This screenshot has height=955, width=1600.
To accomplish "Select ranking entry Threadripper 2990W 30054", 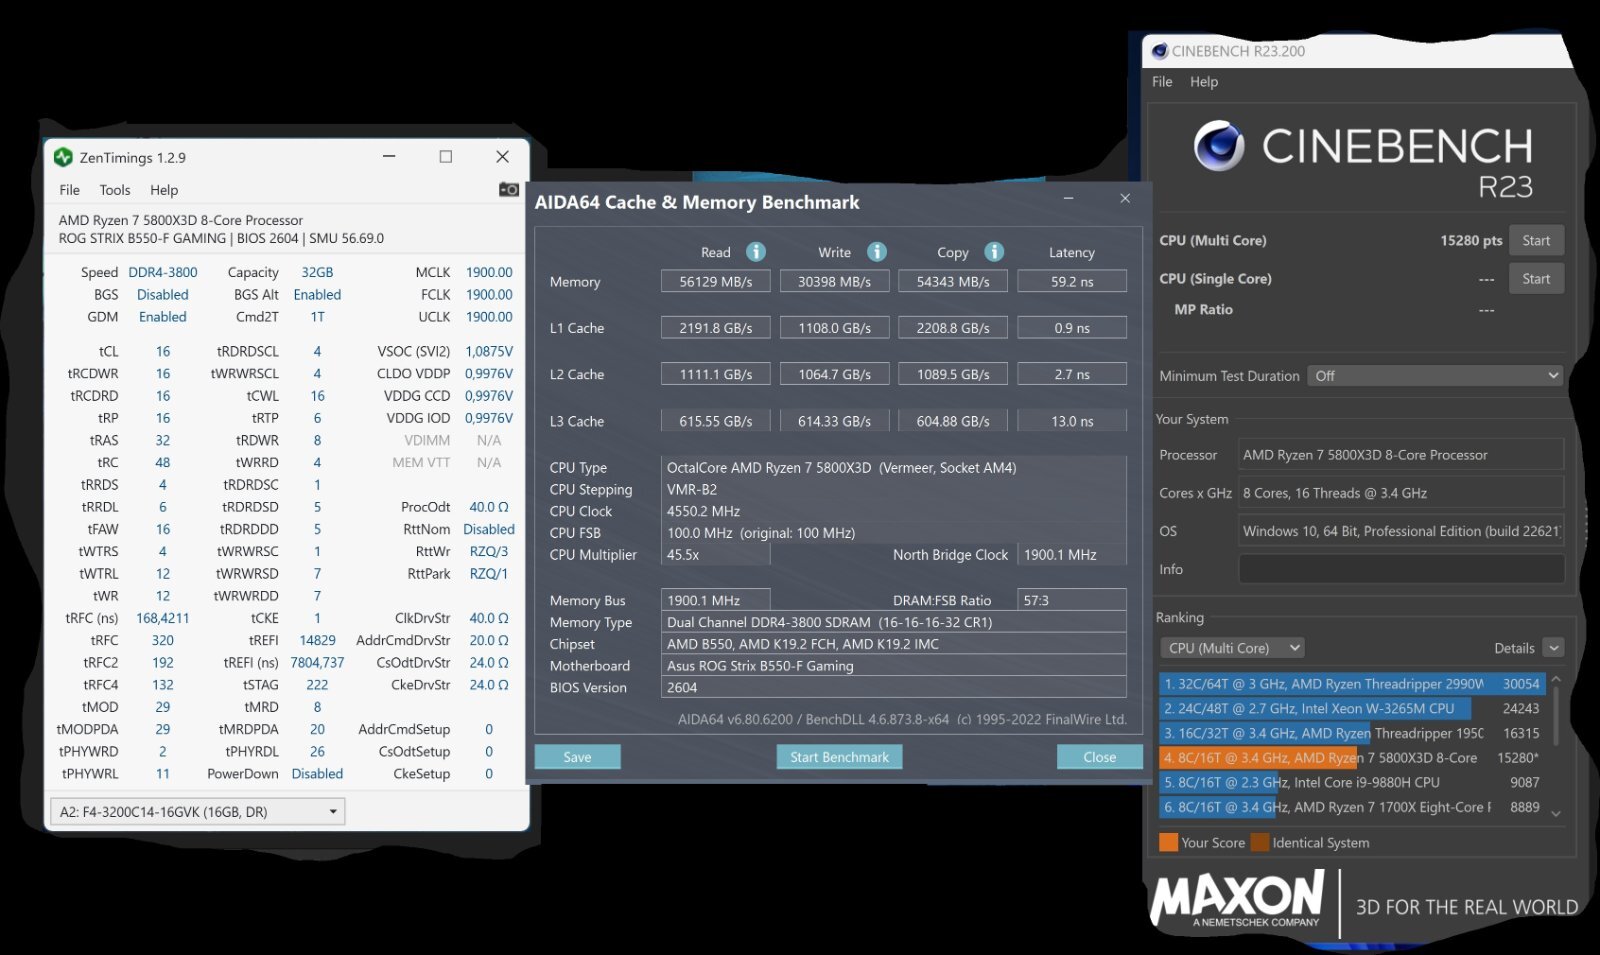I will click(1352, 684).
